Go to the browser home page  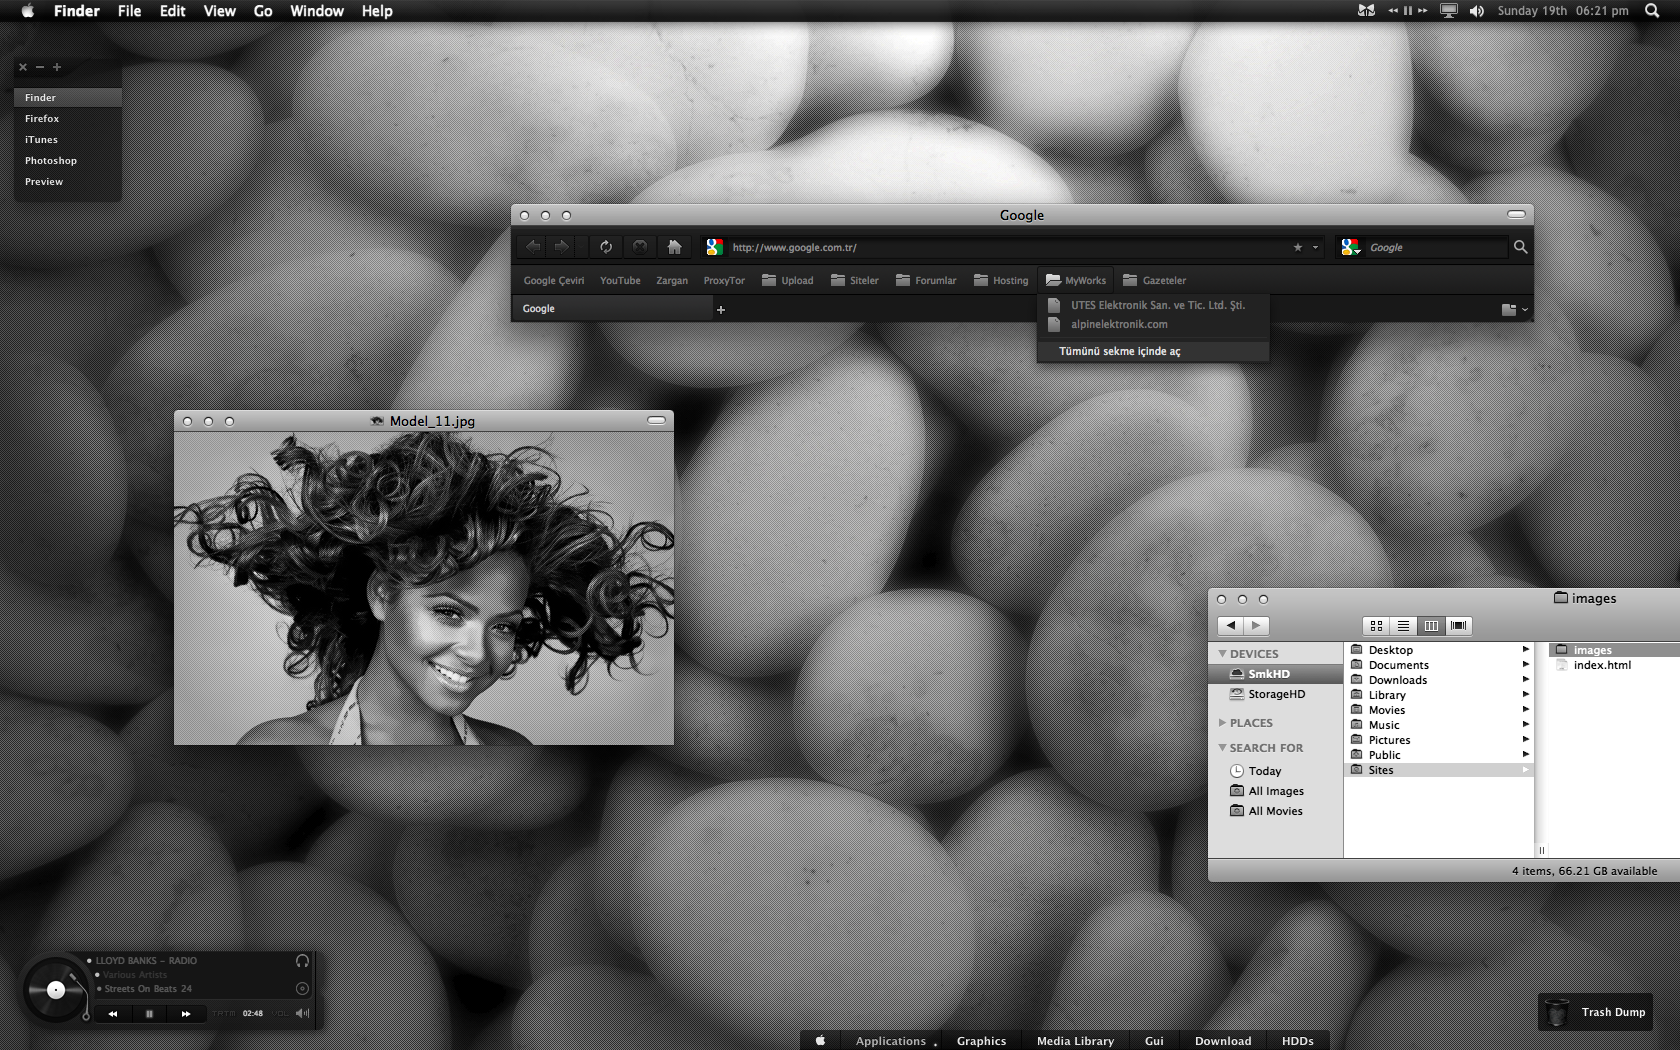tap(675, 246)
